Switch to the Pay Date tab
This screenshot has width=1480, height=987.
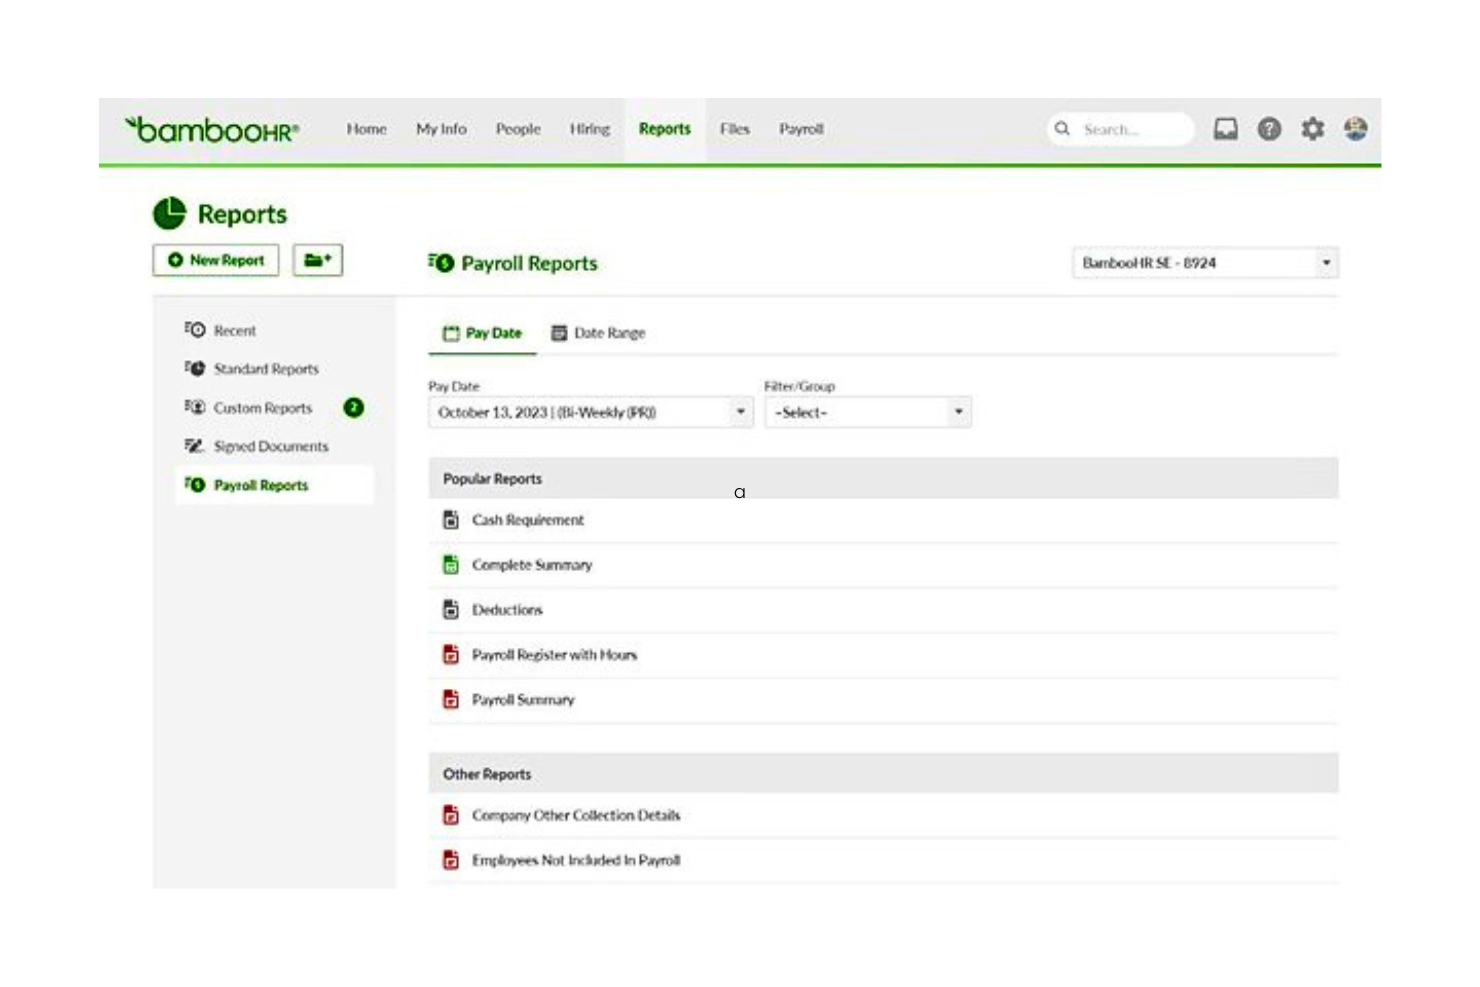coord(483,333)
